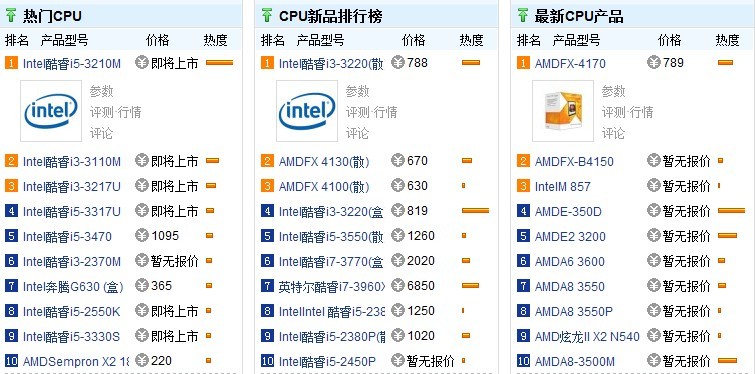Open Intel酷睿i5-3210M product link
The height and width of the screenshot is (374, 755).
pos(72,64)
